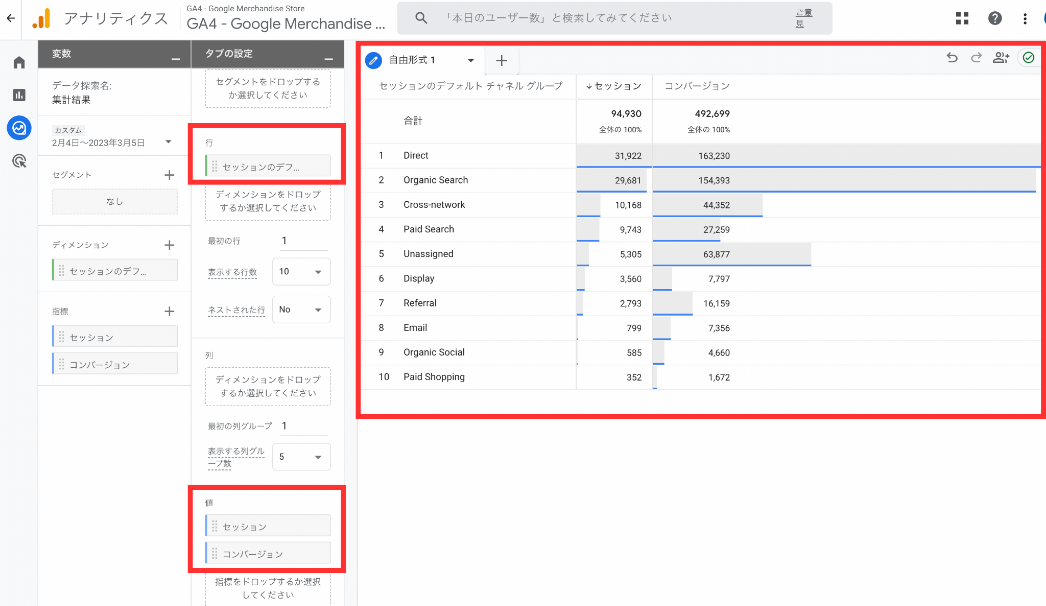Click the pencil edit icon on tab
The image size is (1046, 606).
374,60
